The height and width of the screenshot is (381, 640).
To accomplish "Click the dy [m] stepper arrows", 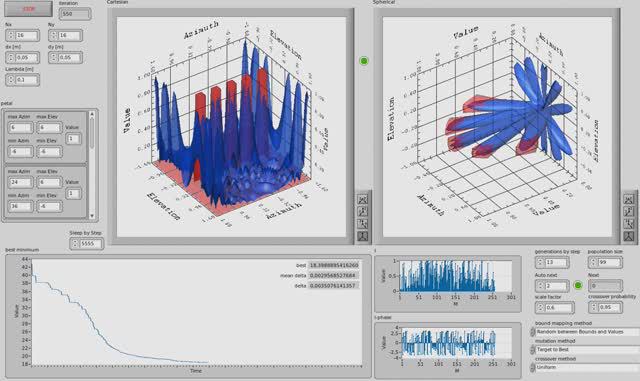I will pos(53,58).
